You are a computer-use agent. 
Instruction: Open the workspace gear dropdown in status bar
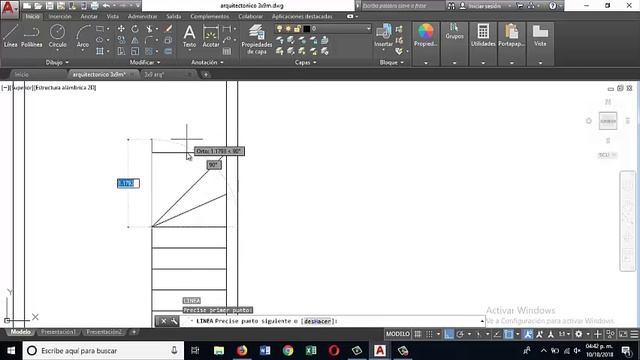pyautogui.click(x=588, y=334)
